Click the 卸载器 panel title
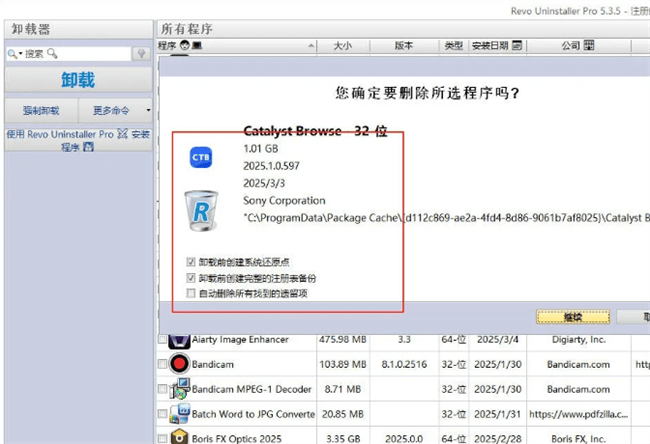650x444 pixels. coord(31,29)
